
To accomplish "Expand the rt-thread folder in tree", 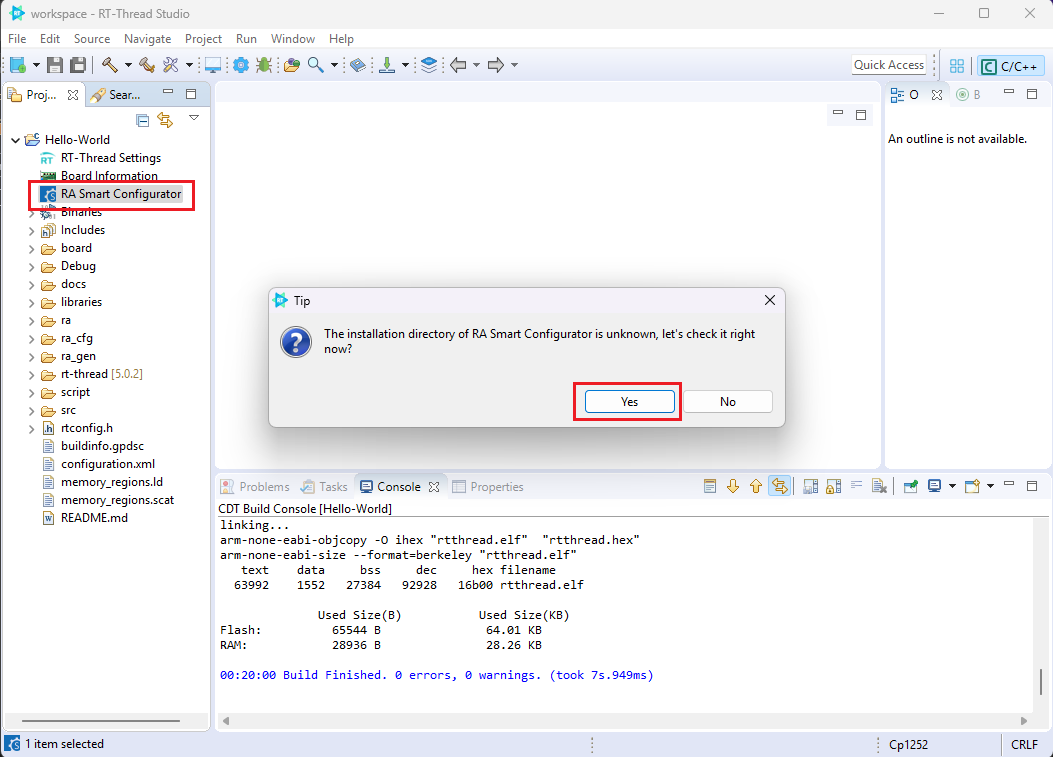I will click(x=32, y=374).
